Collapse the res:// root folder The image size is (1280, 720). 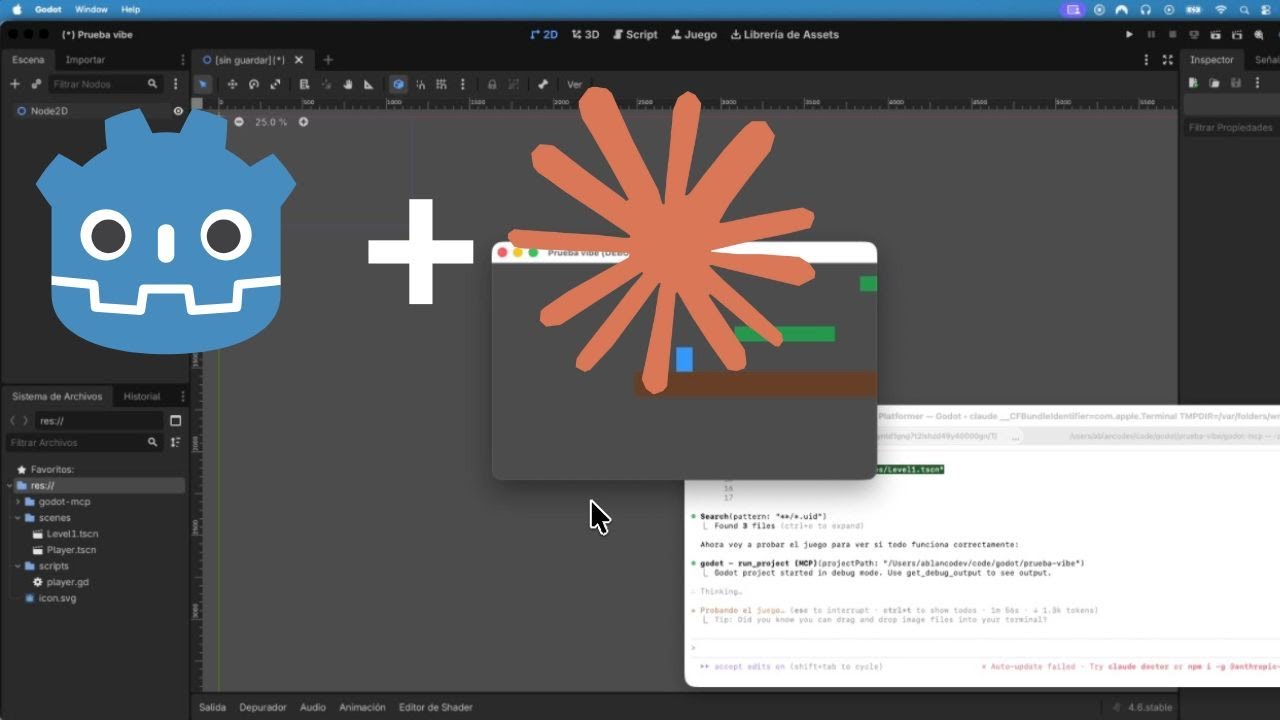10,486
